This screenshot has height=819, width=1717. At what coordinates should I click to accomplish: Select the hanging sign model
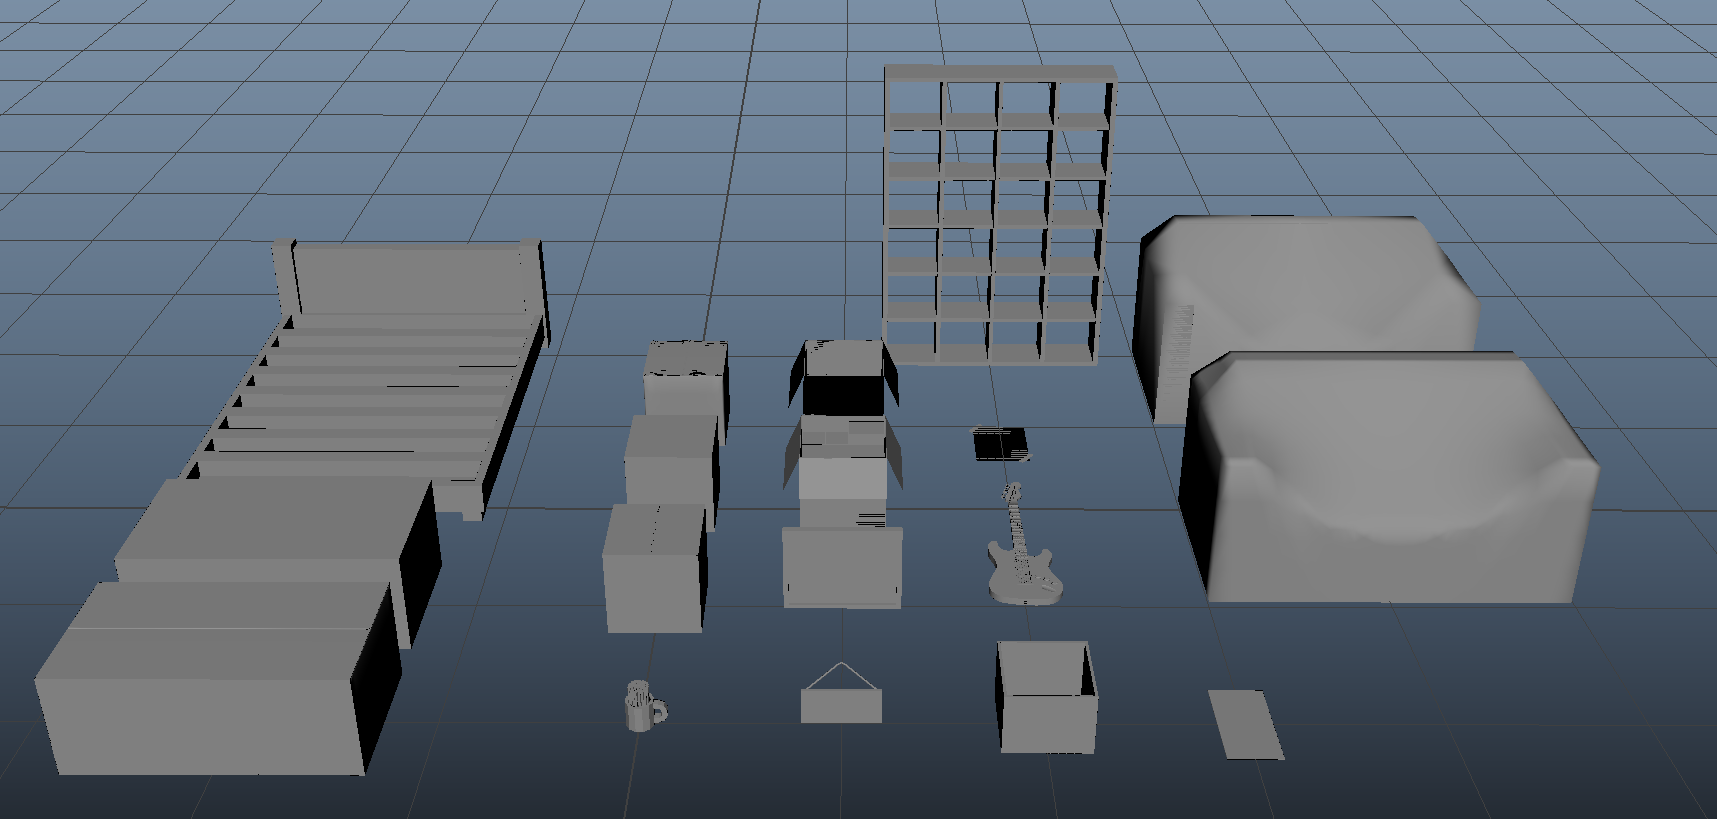click(x=842, y=692)
